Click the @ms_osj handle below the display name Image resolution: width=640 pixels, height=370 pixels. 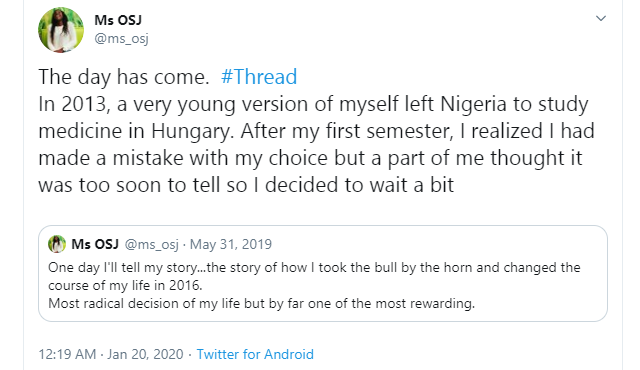tap(121, 39)
